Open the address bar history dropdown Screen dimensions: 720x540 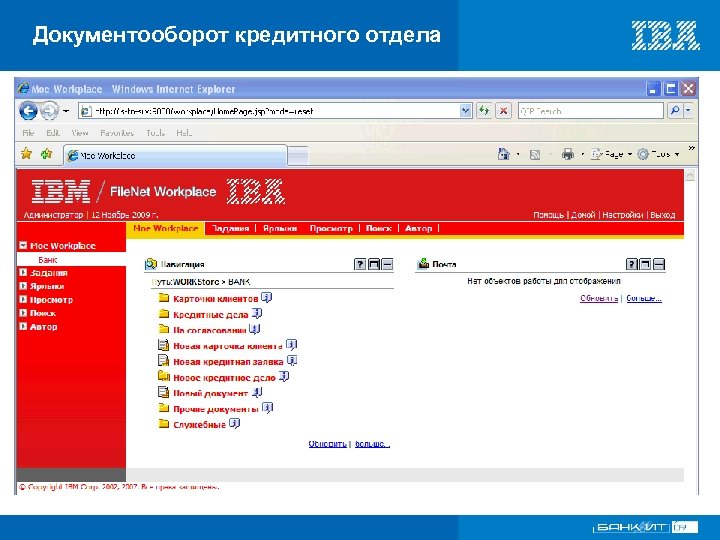pos(466,111)
